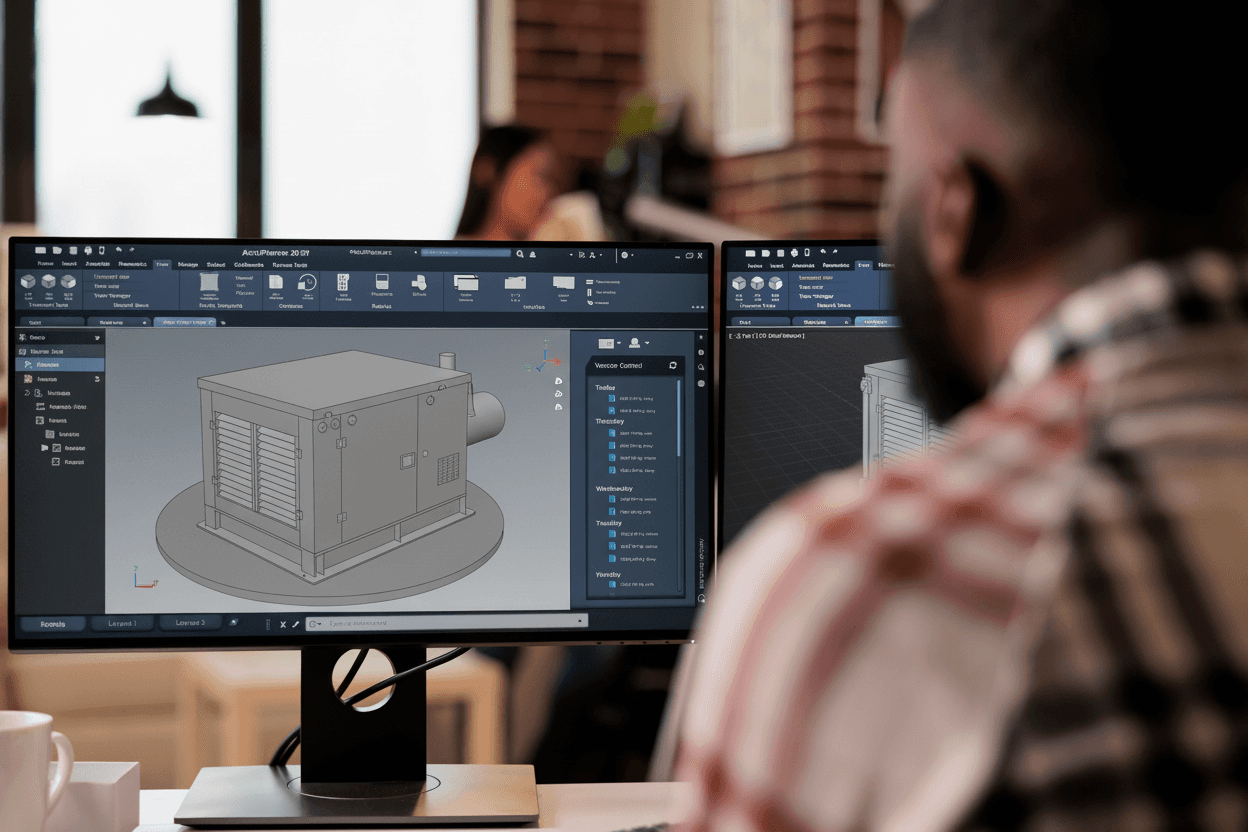Select the leftmost cube visual style icon
The image size is (1248, 832).
pos(28,281)
